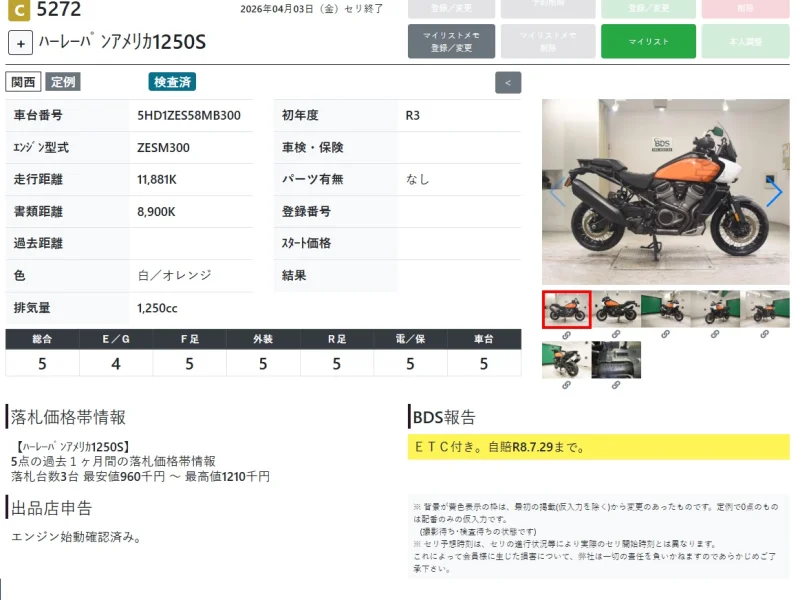This screenshot has height=600, width=800.
Task: Click the lot number 5272
Action: coord(59,9)
